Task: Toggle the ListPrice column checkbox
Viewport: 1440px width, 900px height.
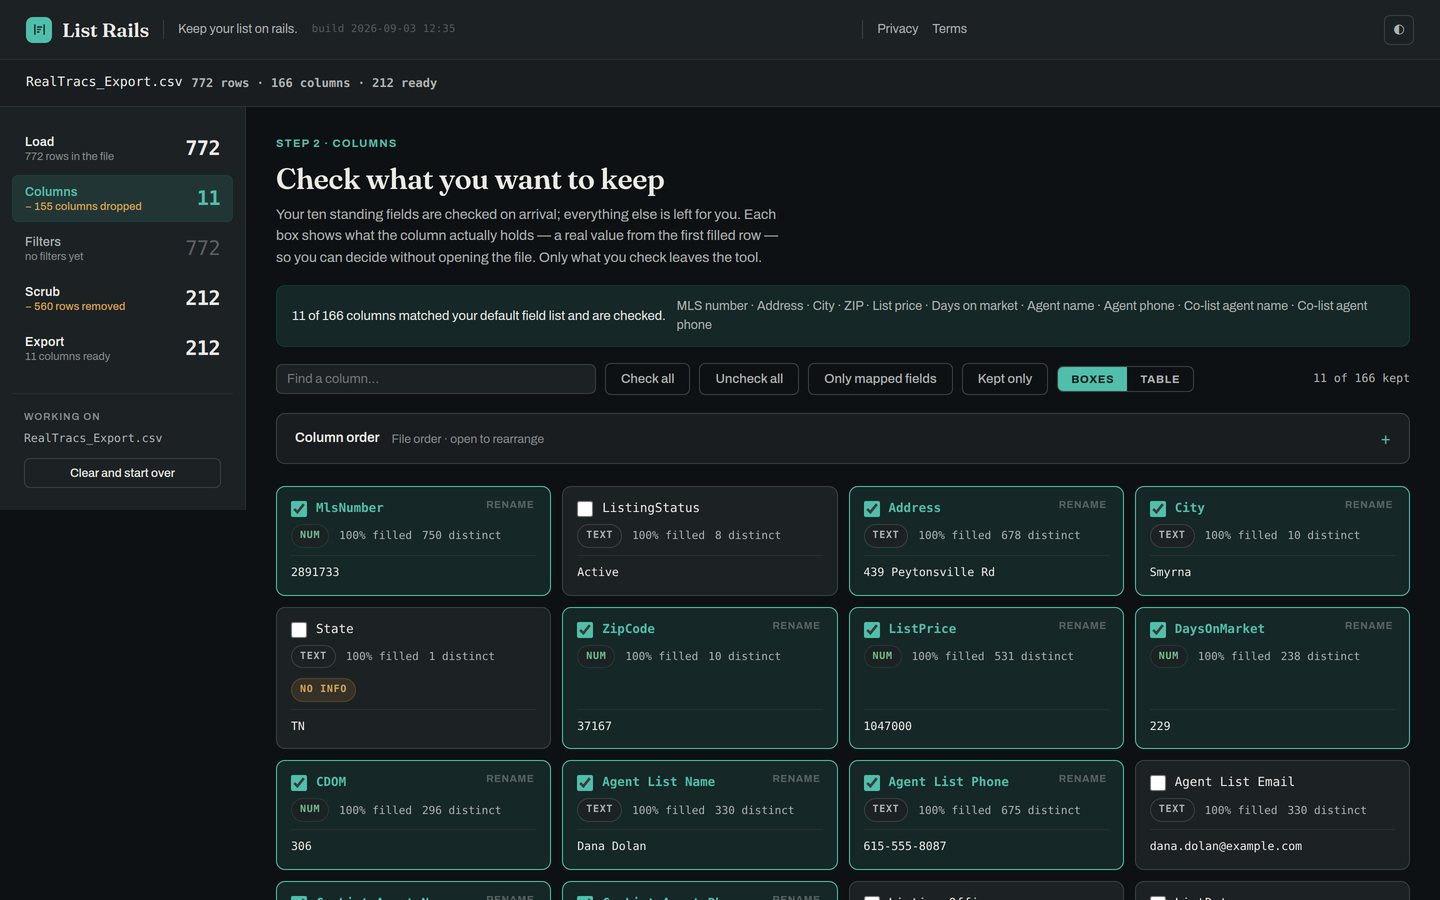Action: pos(872,630)
